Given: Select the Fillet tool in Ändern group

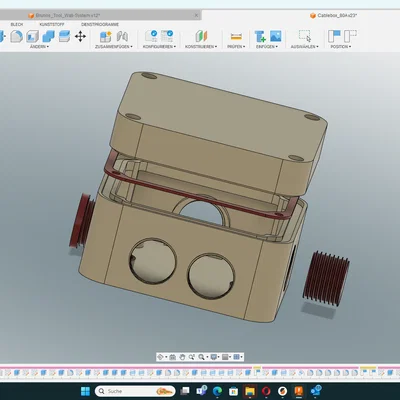Looking at the screenshot, I should [x=16, y=36].
